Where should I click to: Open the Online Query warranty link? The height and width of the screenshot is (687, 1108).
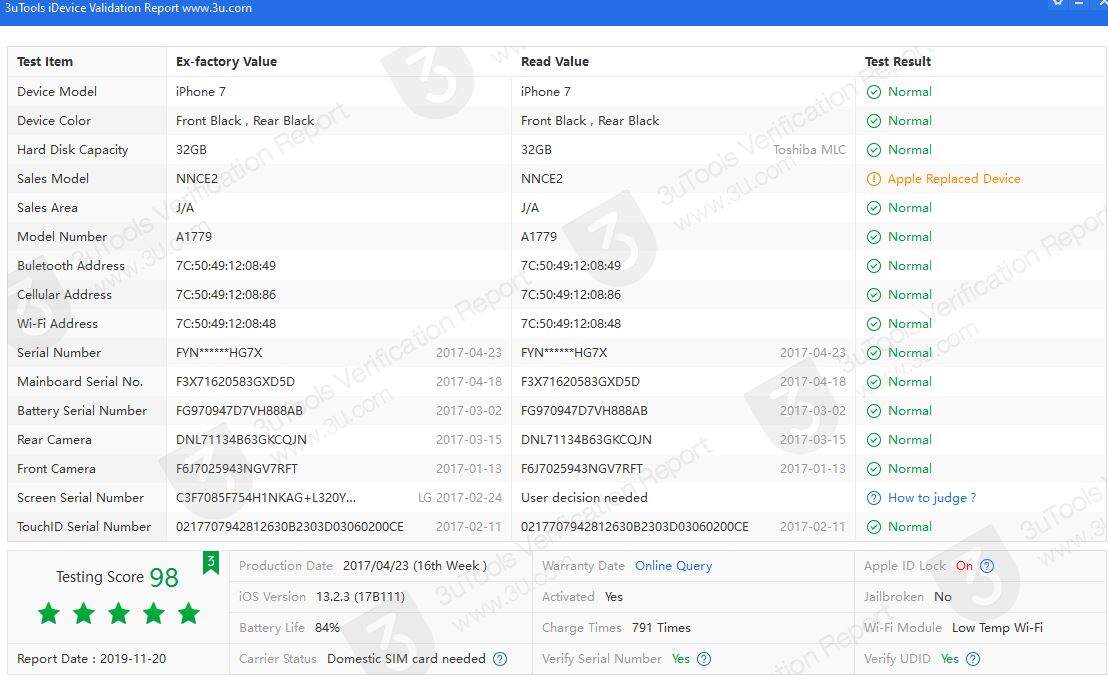coord(673,566)
